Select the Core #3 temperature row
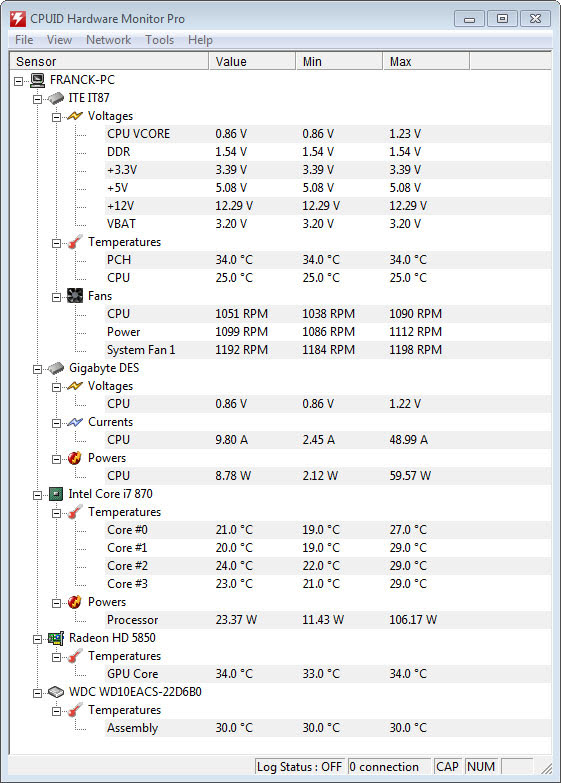 click(x=328, y=584)
